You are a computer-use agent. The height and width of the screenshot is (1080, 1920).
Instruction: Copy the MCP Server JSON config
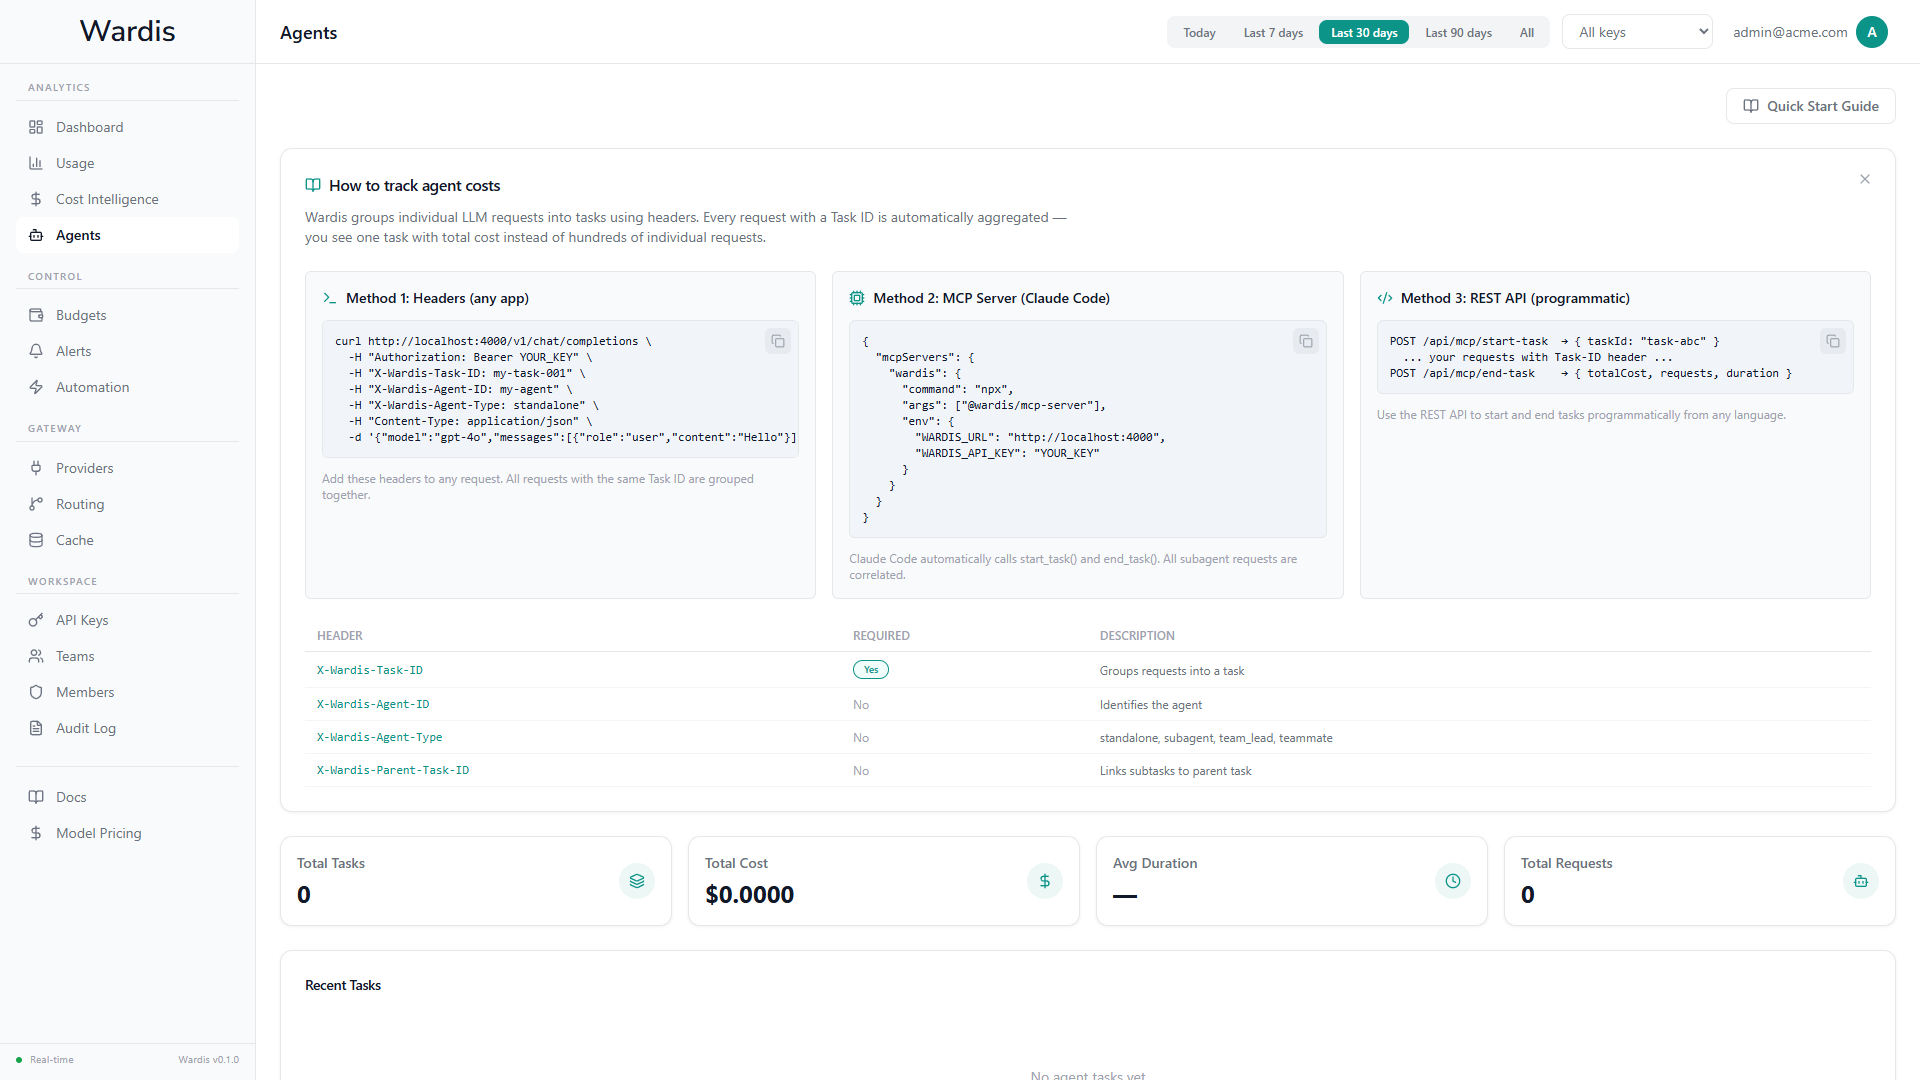pos(1306,341)
